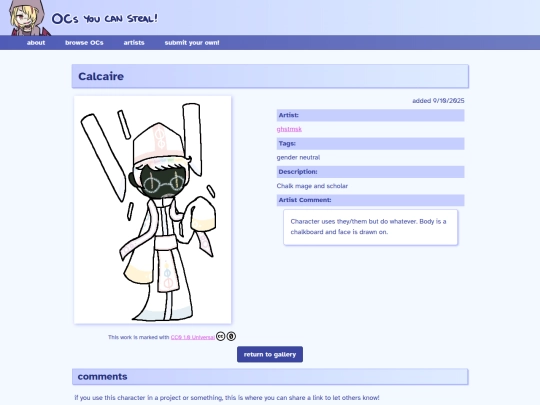Go to browse OCs
The image size is (540, 405).
[84, 43]
